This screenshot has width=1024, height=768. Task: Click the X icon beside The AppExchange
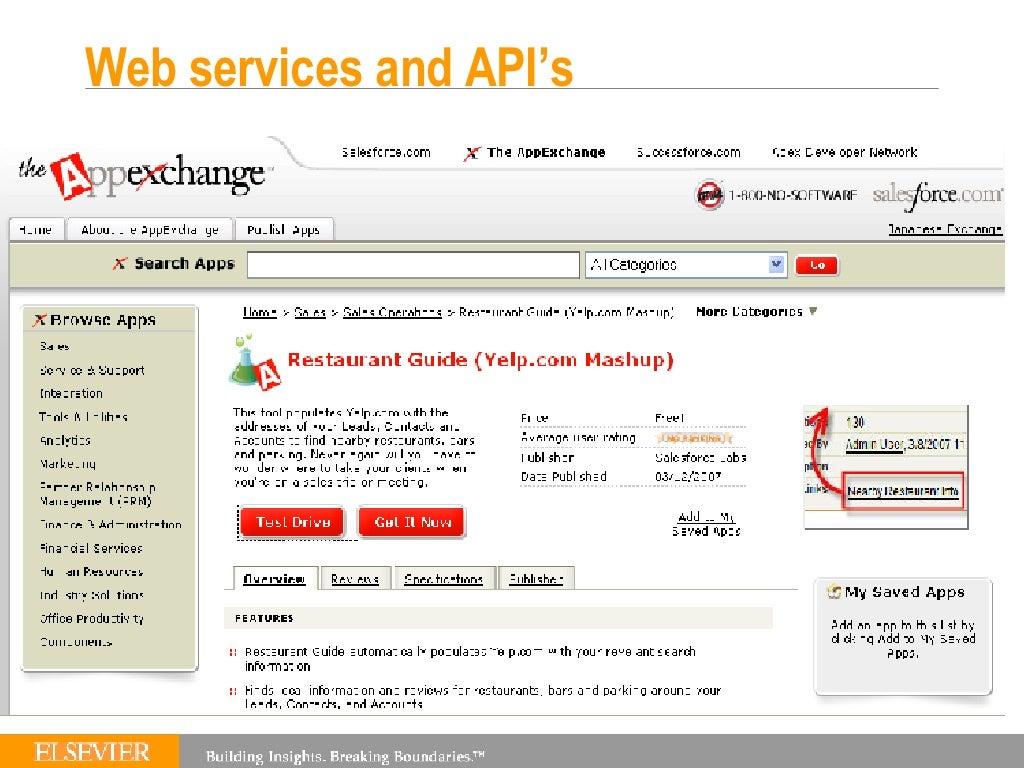472,153
